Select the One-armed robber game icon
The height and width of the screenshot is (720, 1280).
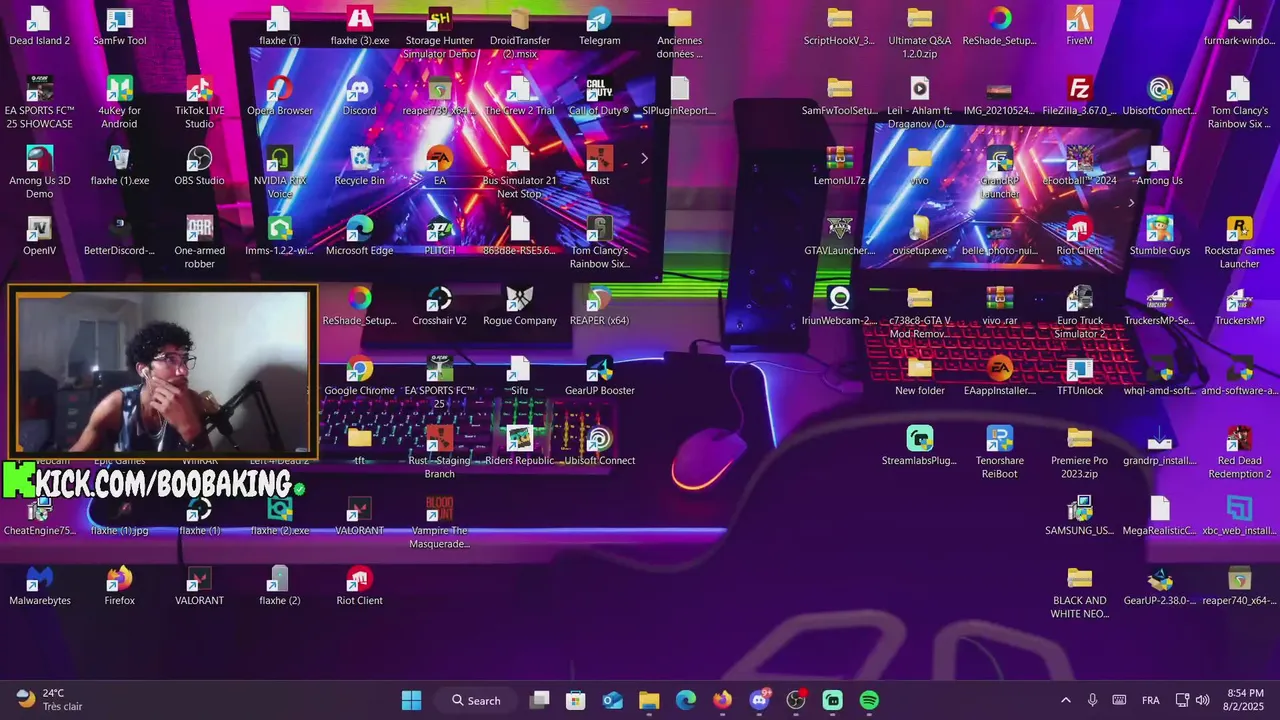coord(200,243)
